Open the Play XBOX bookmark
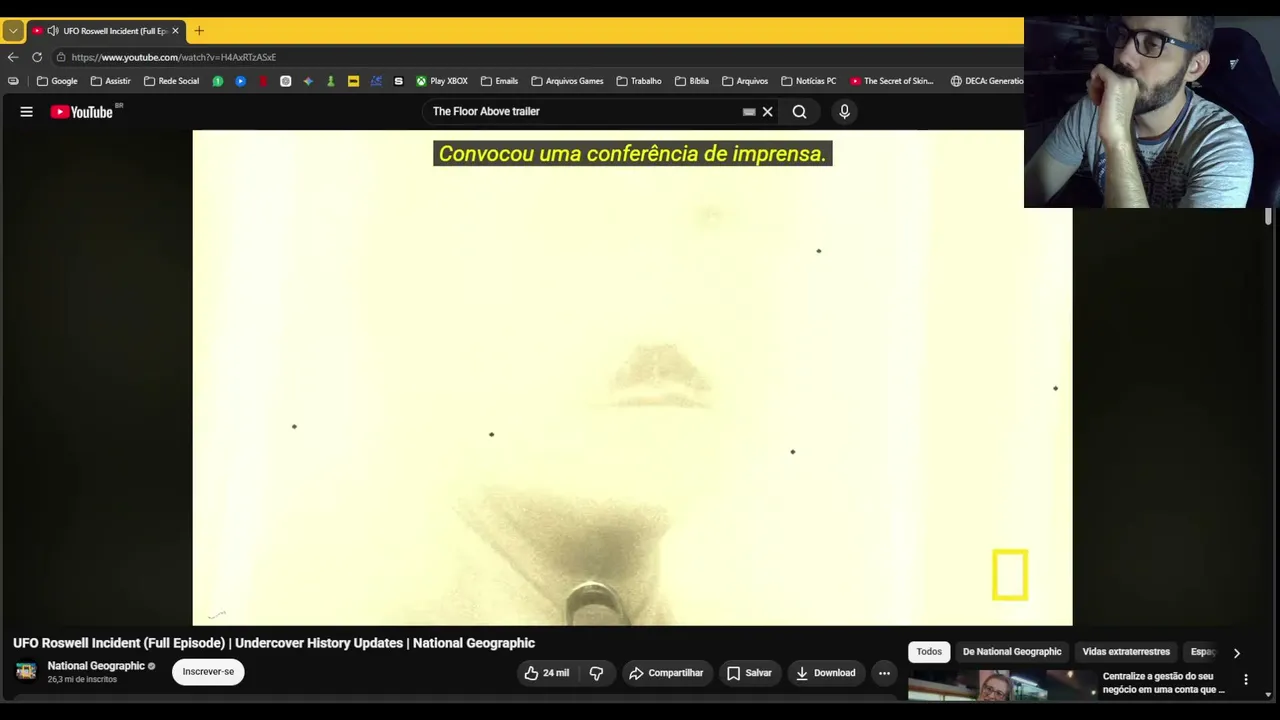 pyautogui.click(x=442, y=81)
